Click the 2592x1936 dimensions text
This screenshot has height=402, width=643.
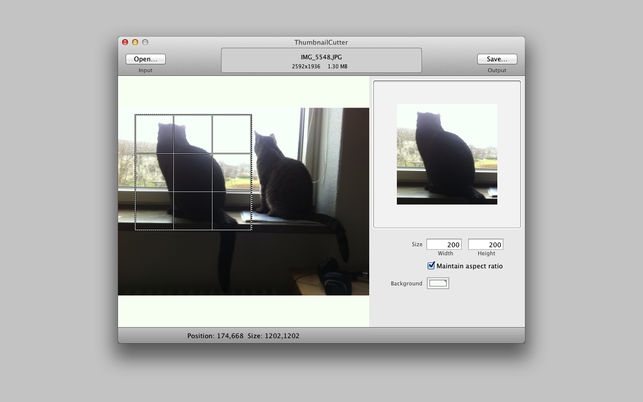click(306, 66)
